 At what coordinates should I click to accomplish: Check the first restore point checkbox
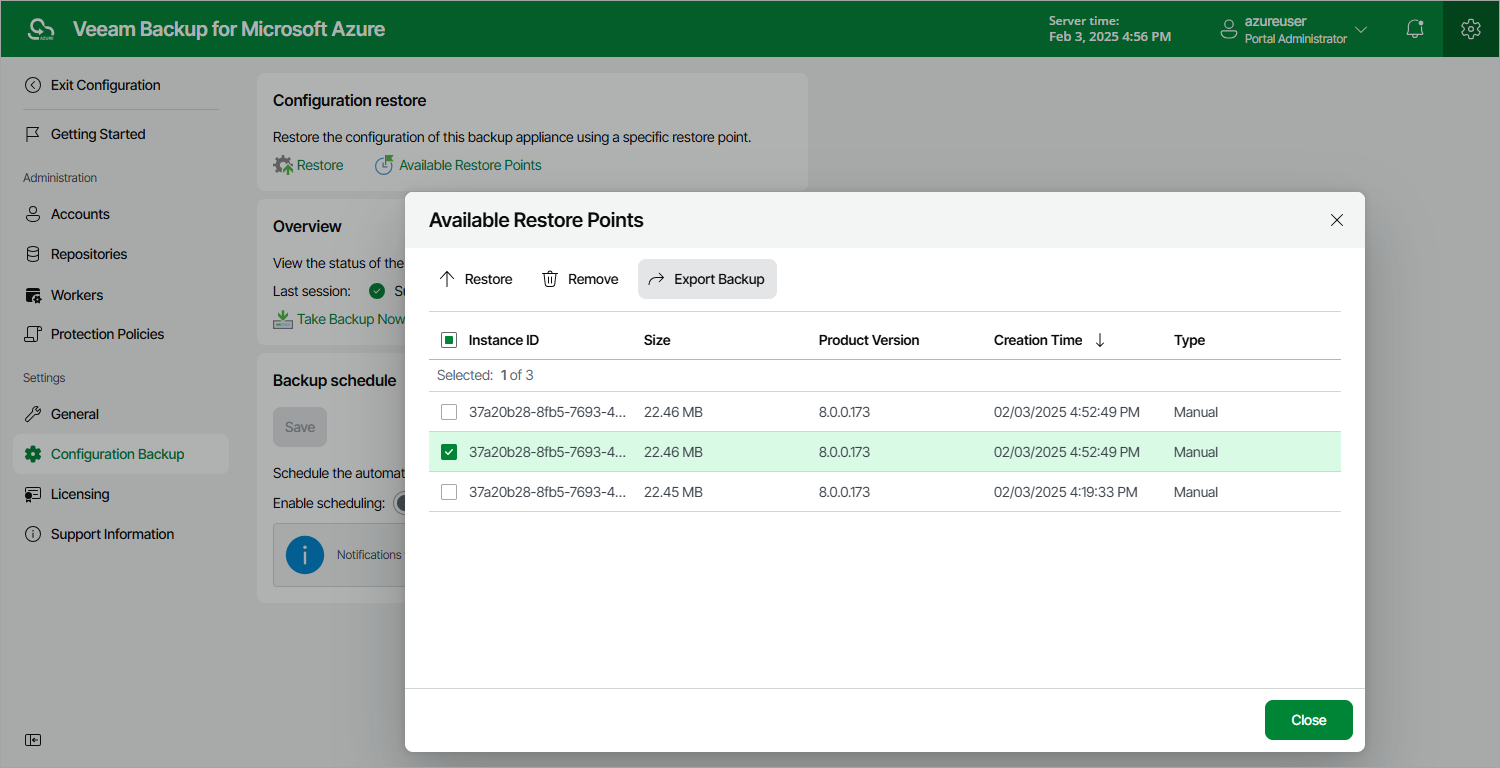[x=449, y=412]
